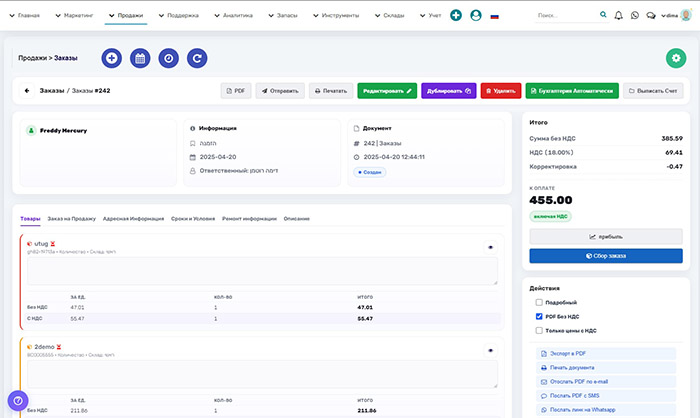Click the blue plus icon to add order
Screen dimensions: 700x418
111,59
